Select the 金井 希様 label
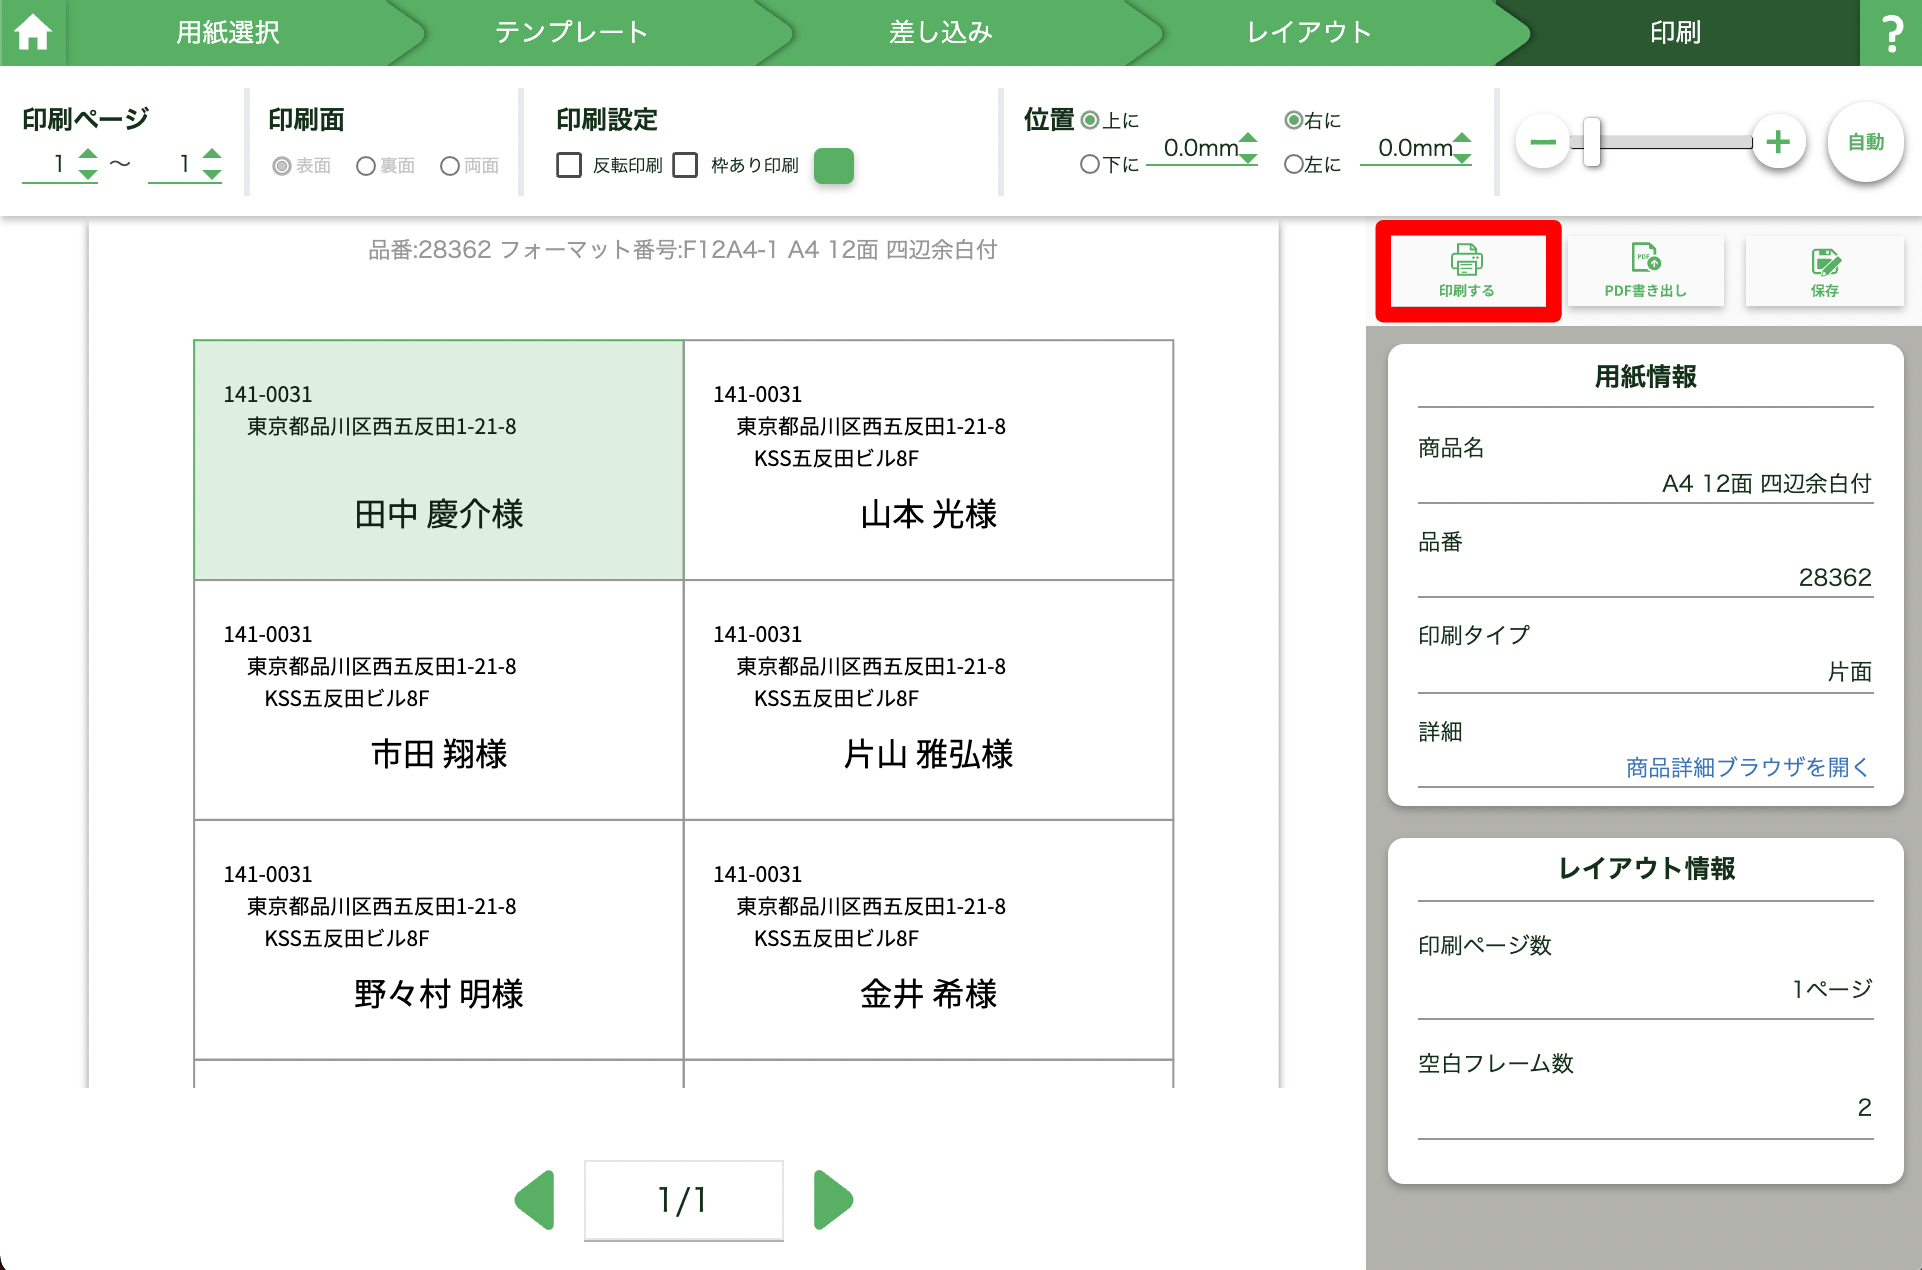The image size is (1922, 1270). click(x=928, y=940)
